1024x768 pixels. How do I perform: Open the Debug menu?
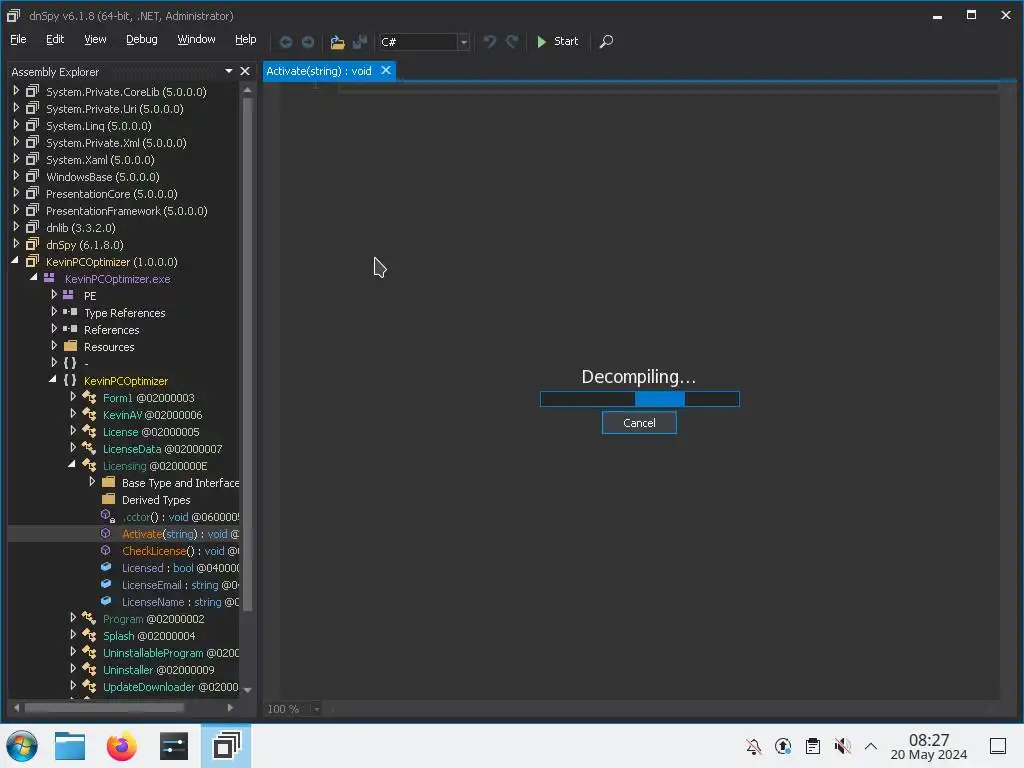[x=142, y=39]
